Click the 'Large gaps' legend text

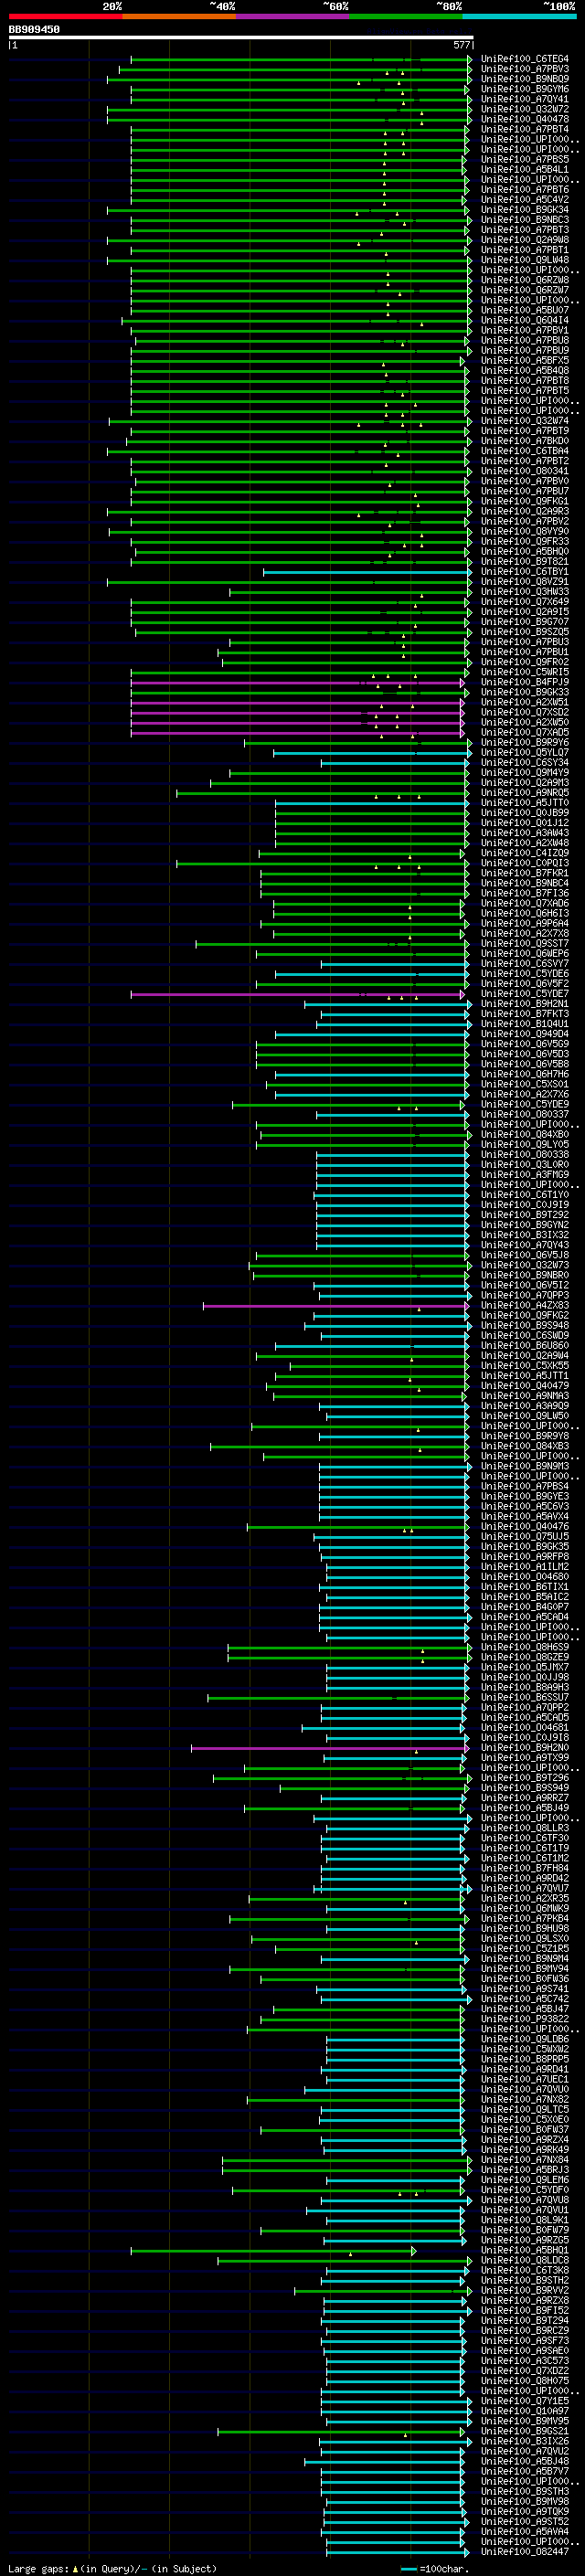[x=38, y=2568]
